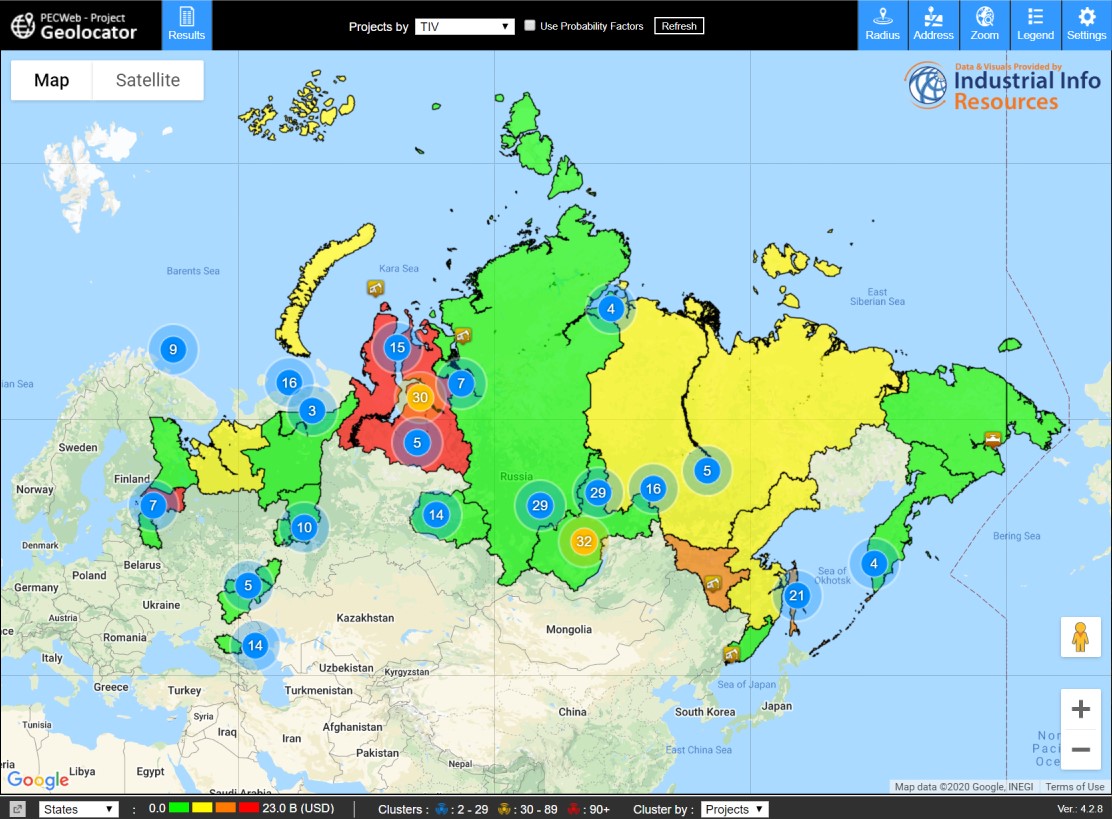Select the Map view tab

coord(51,80)
